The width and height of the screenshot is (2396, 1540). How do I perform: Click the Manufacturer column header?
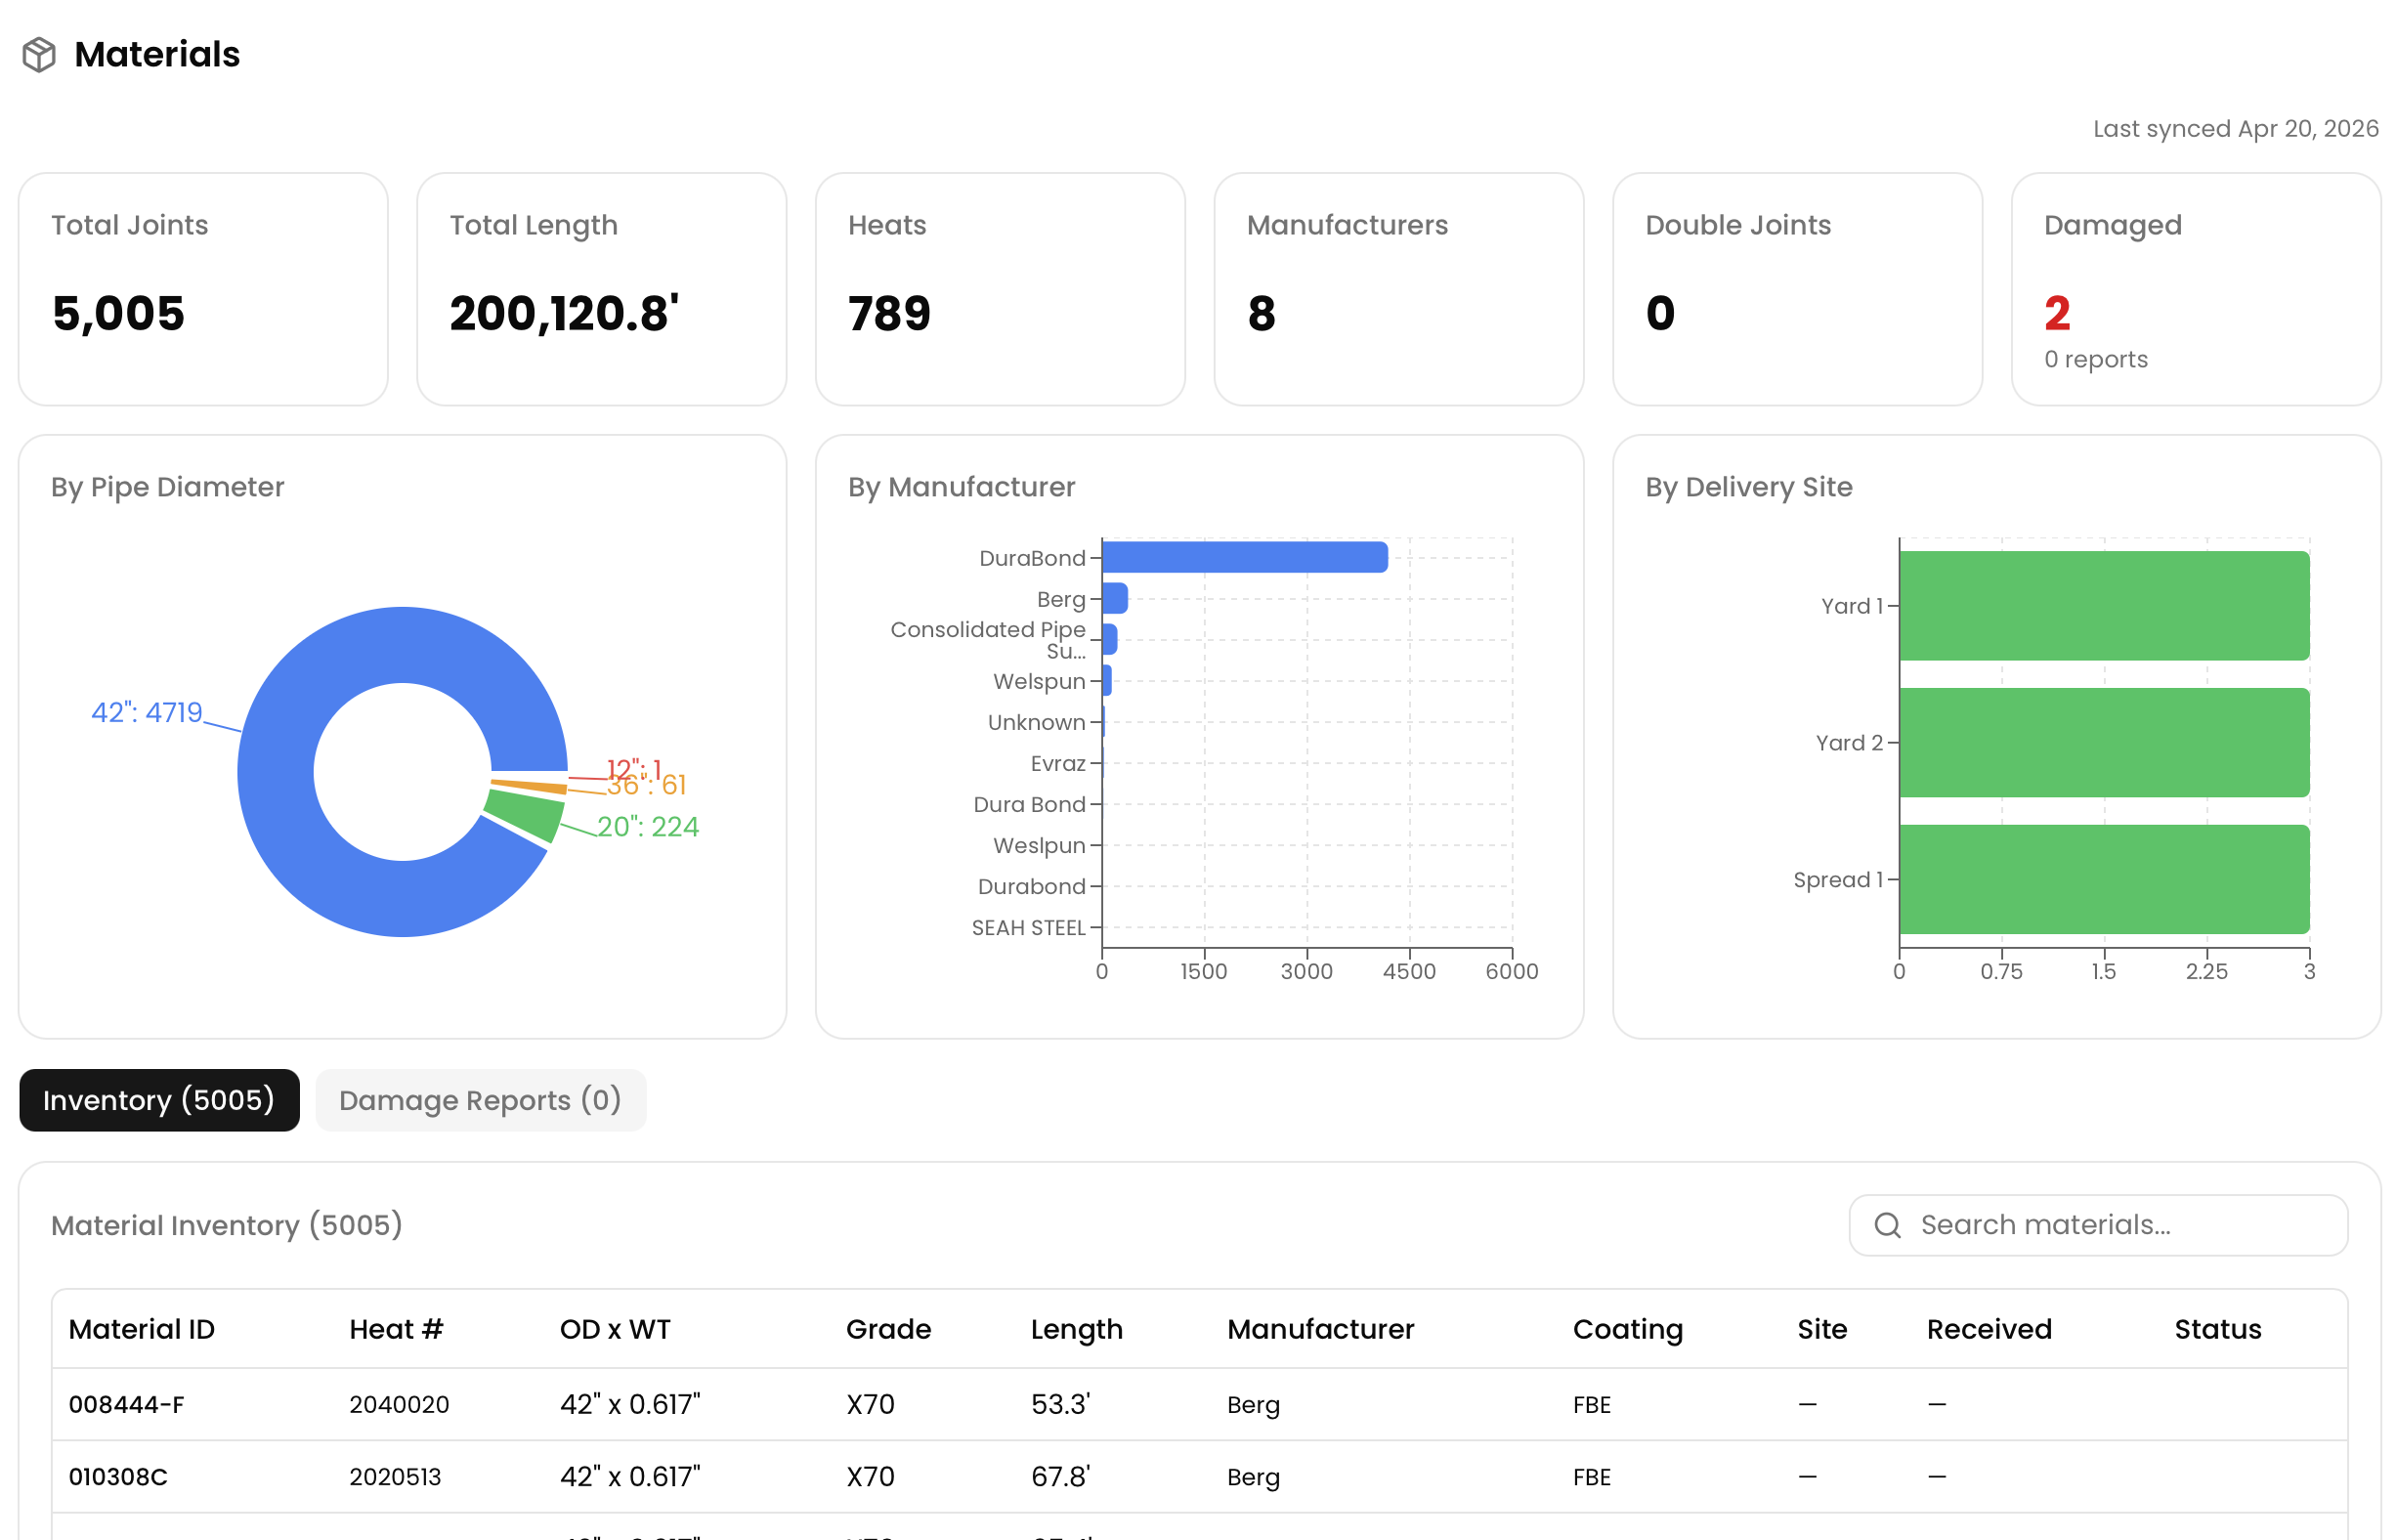pos(1320,1329)
